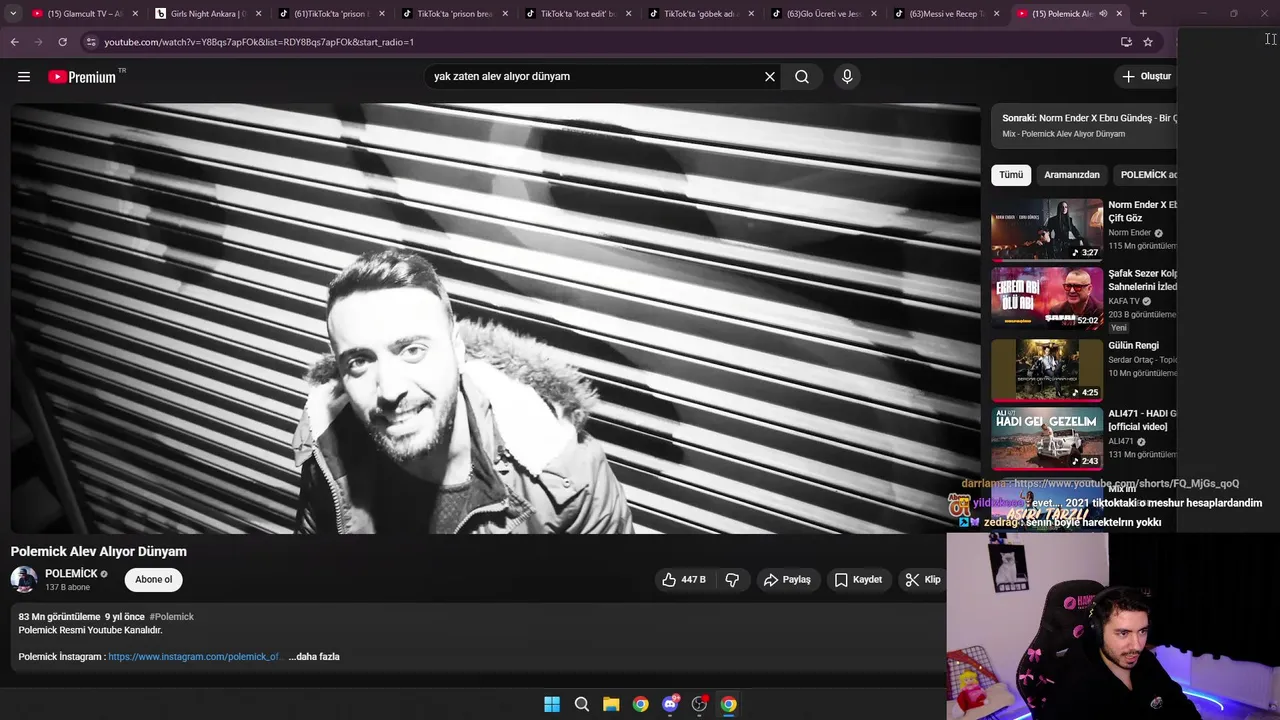1280x720 pixels.
Task: Open the upcoming Mix playlist panel
Action: (1084, 125)
